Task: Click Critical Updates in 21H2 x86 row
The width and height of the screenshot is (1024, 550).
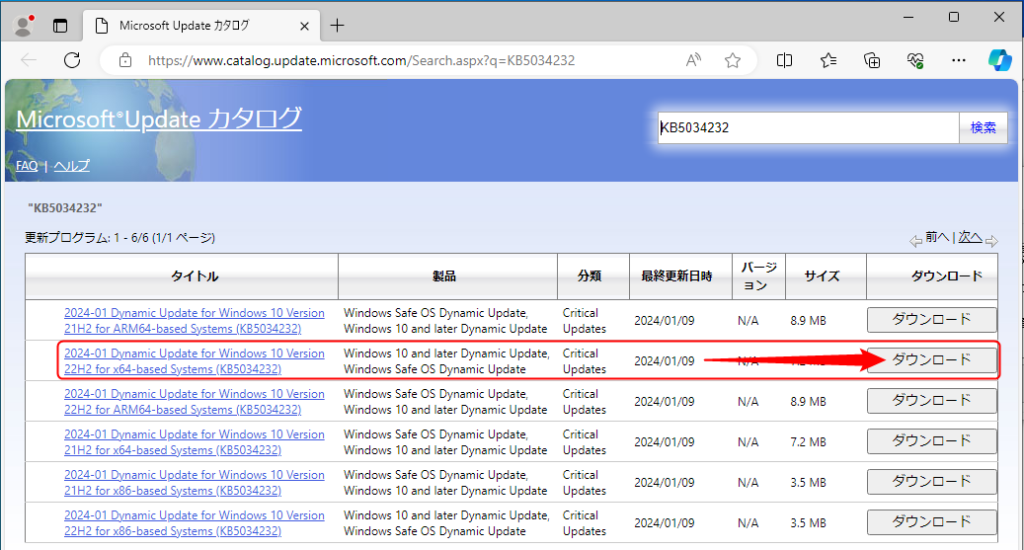Action: [x=584, y=483]
